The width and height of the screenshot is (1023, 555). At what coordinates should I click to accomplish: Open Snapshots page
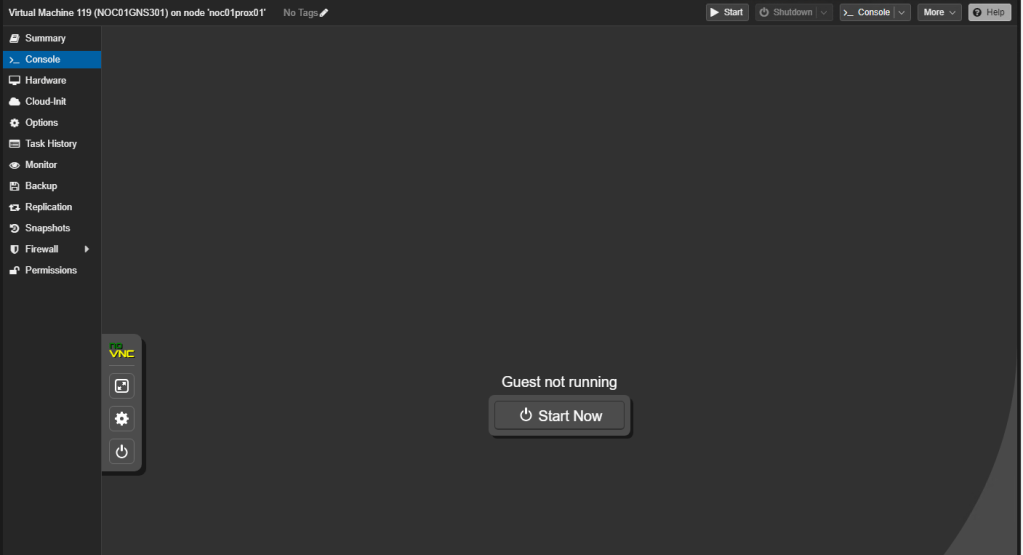(47, 228)
